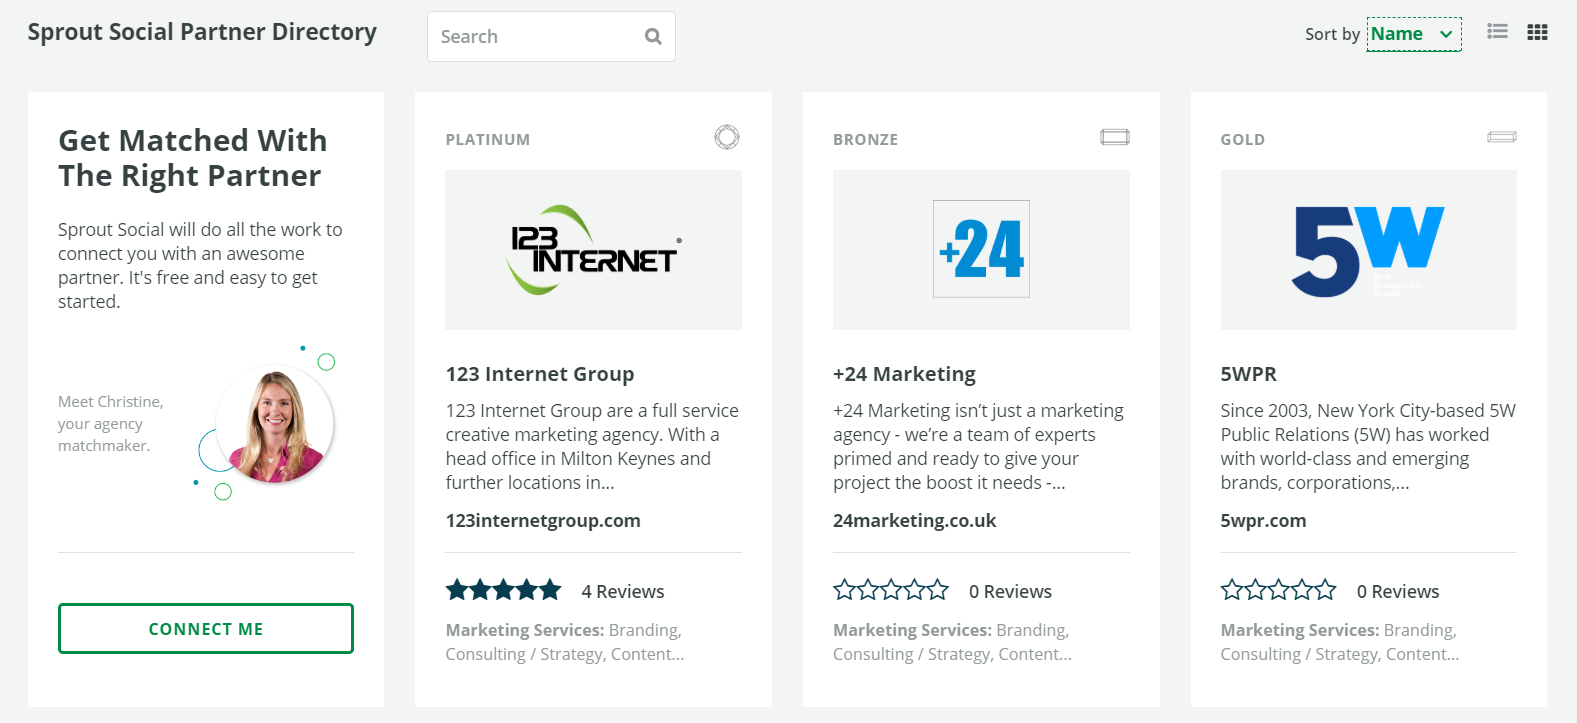Open the +24 Marketing logo thumbnail
Viewport: 1577px width, 723px height.
coord(981,250)
